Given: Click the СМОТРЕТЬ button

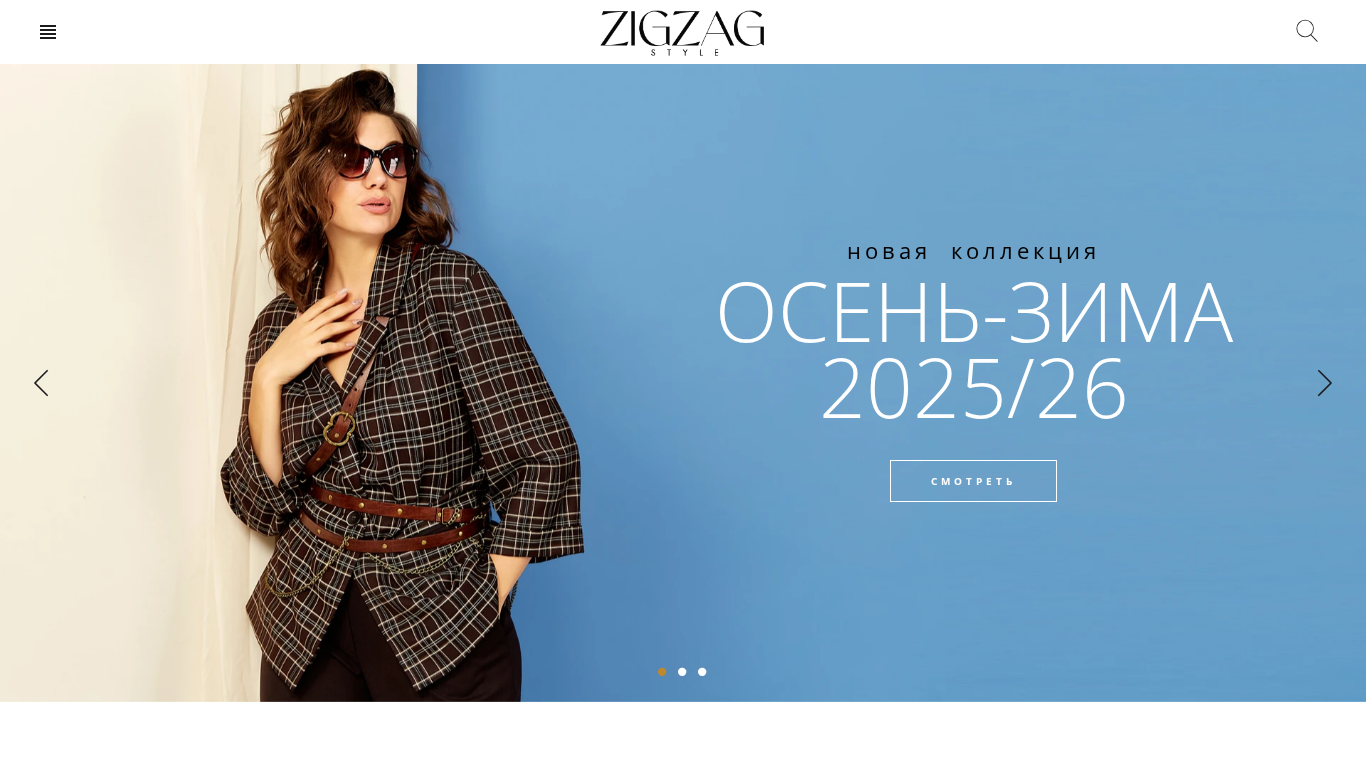Looking at the screenshot, I should tap(973, 481).
